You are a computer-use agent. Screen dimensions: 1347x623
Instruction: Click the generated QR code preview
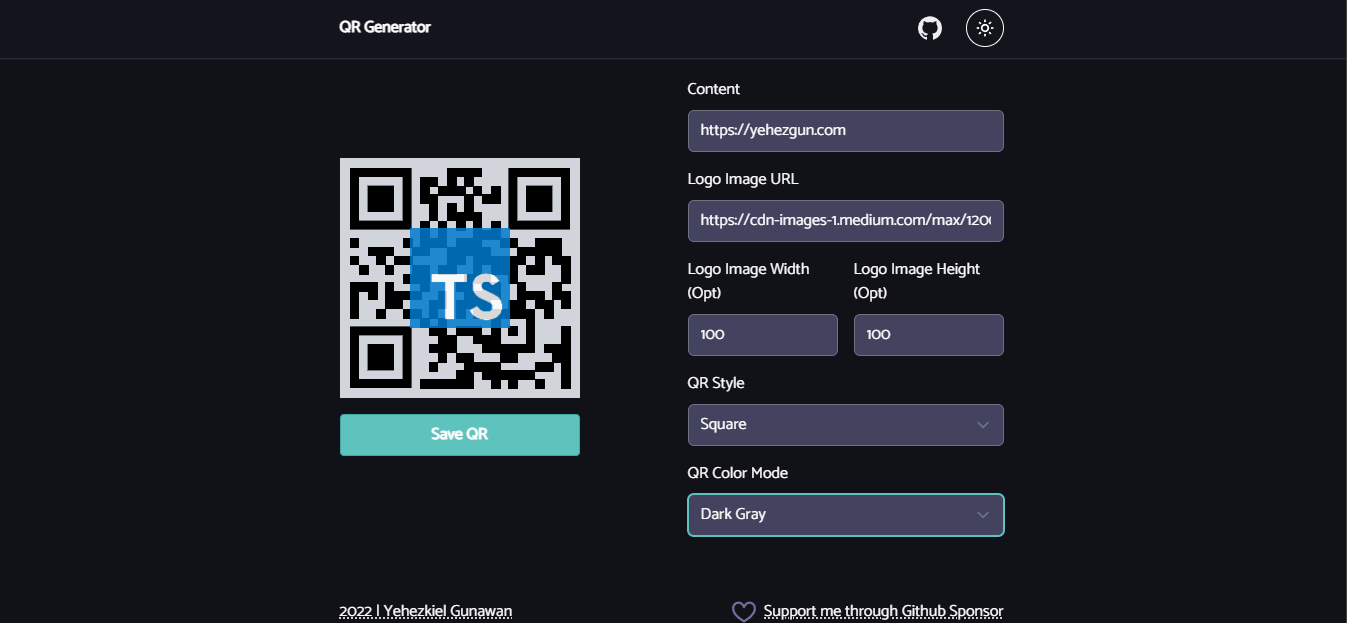click(460, 278)
